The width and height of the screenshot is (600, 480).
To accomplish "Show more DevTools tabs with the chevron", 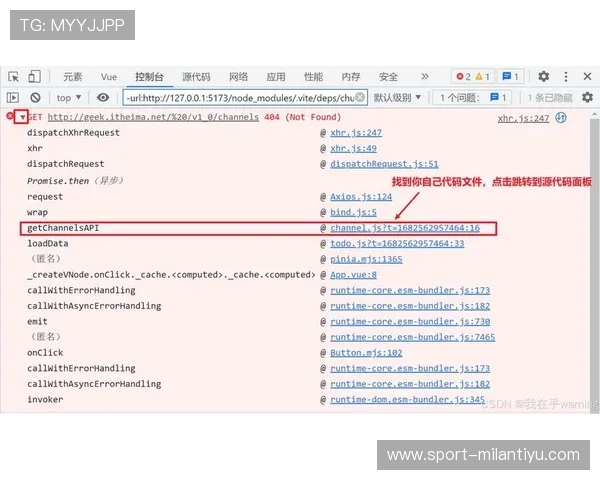I will click(424, 77).
